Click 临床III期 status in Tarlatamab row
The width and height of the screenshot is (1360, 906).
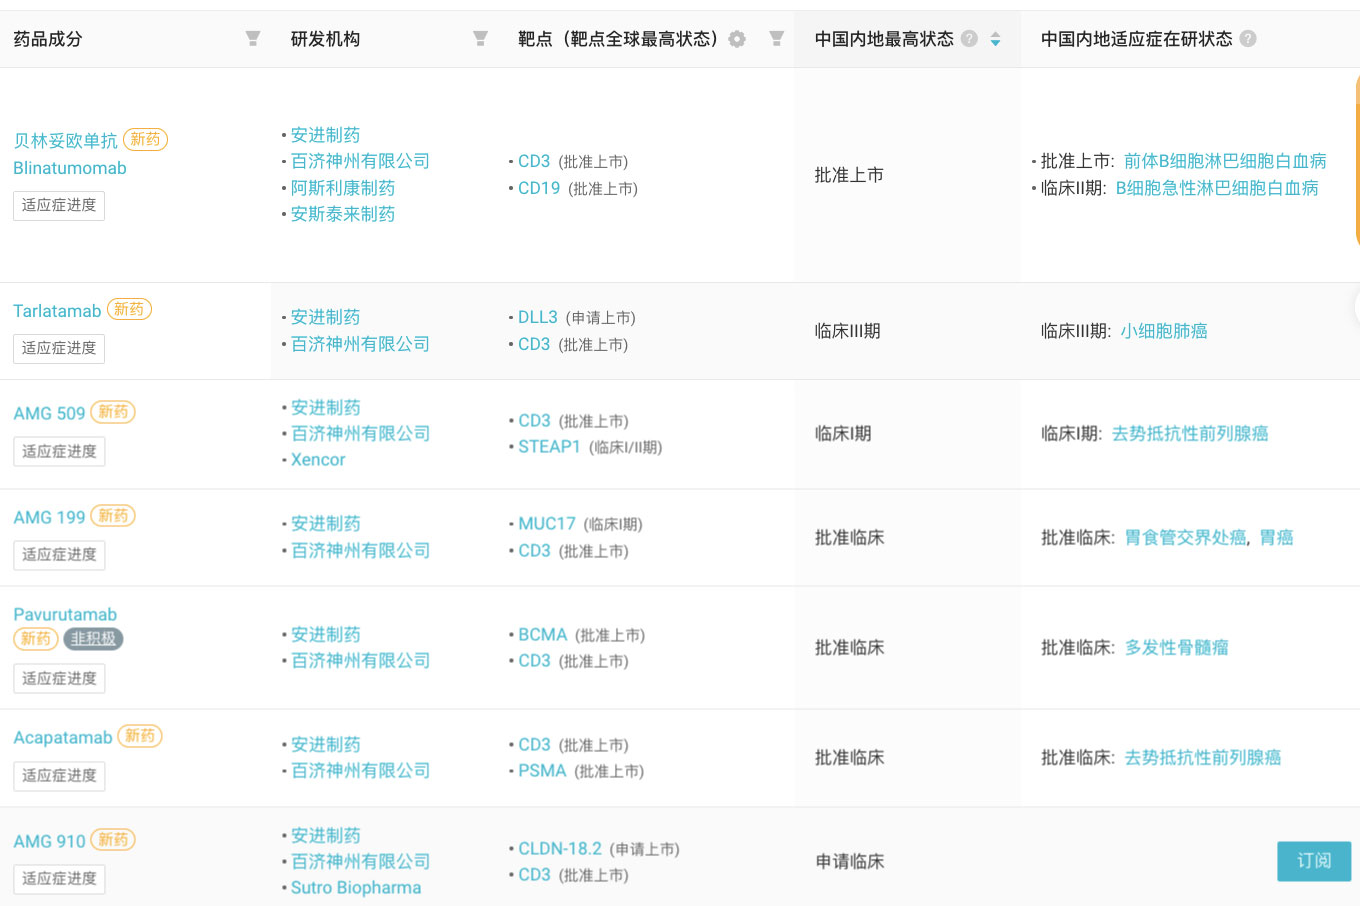(x=848, y=331)
